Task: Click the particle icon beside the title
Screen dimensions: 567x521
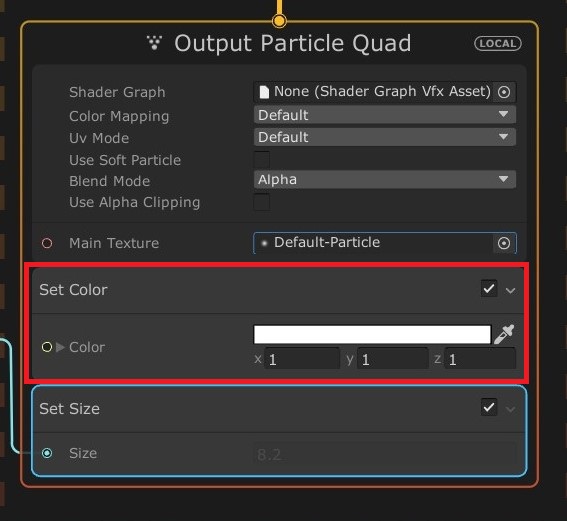Action: 154,43
